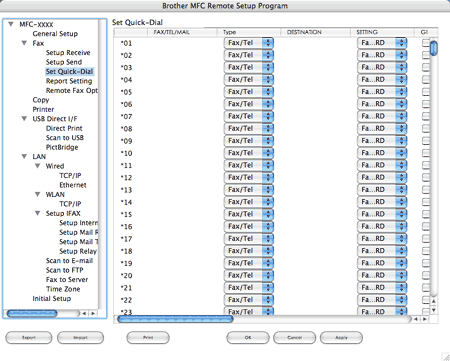Click the tree panel's right scroll arrow
Screen dimensions: 450x361
(93, 314)
